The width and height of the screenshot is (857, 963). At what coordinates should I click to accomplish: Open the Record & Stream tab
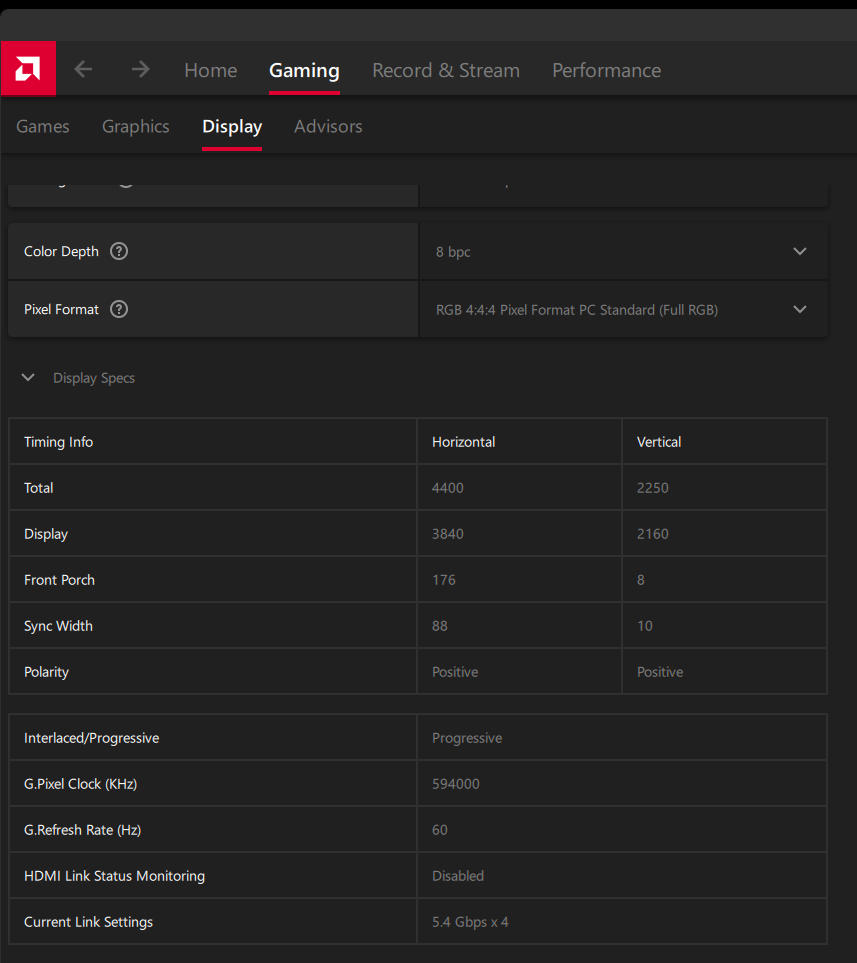(x=445, y=70)
